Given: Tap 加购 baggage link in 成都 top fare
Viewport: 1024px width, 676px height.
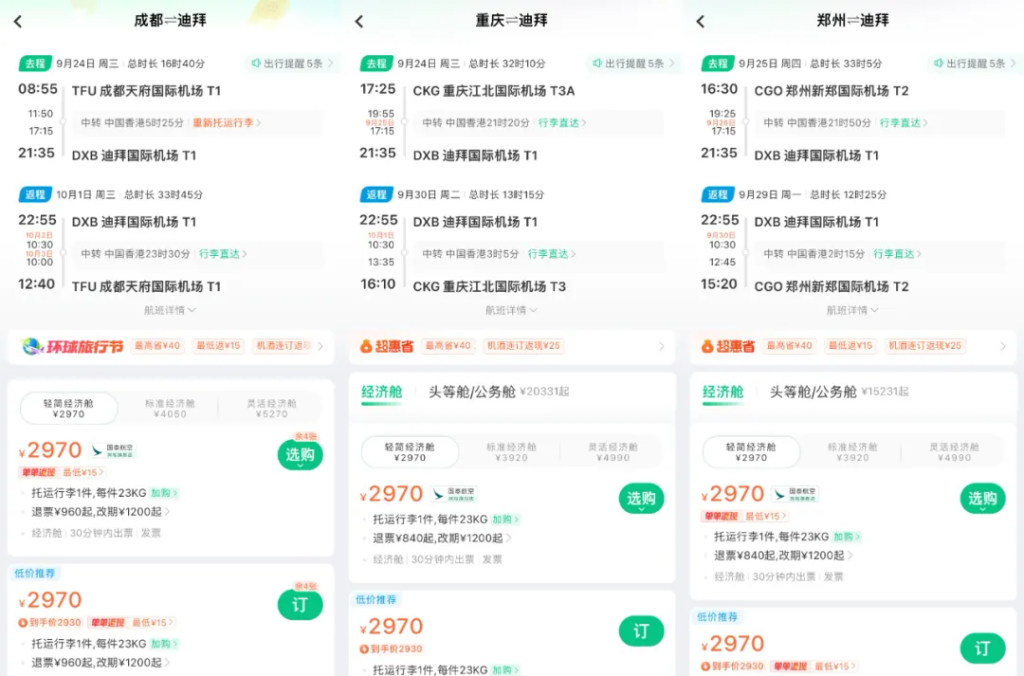Looking at the screenshot, I should pyautogui.click(x=164, y=493).
